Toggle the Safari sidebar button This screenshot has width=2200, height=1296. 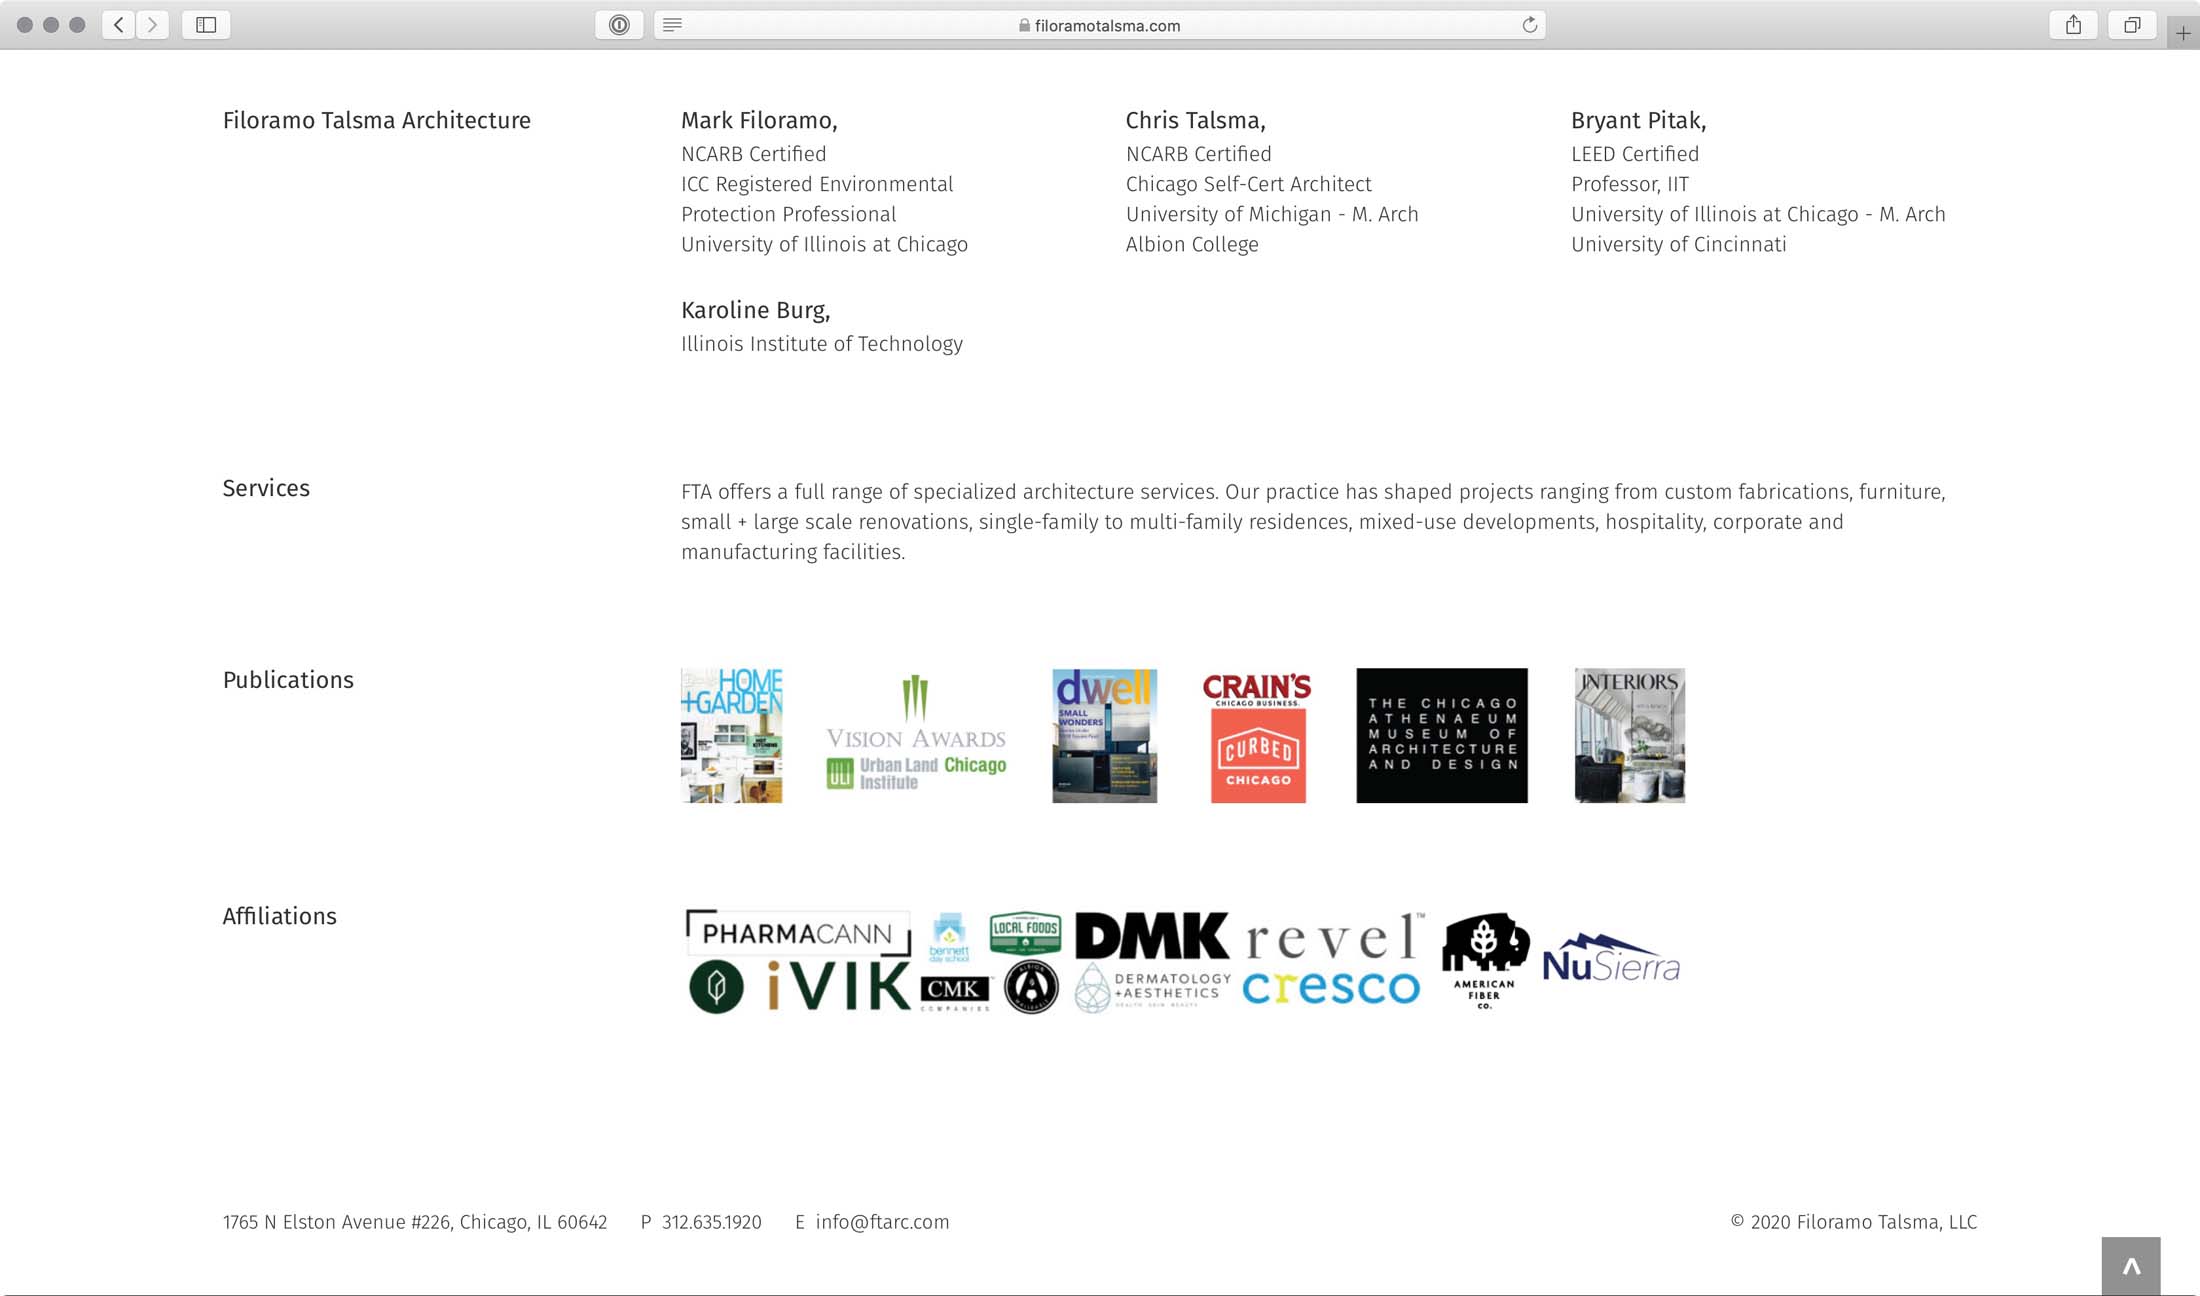pos(206,25)
